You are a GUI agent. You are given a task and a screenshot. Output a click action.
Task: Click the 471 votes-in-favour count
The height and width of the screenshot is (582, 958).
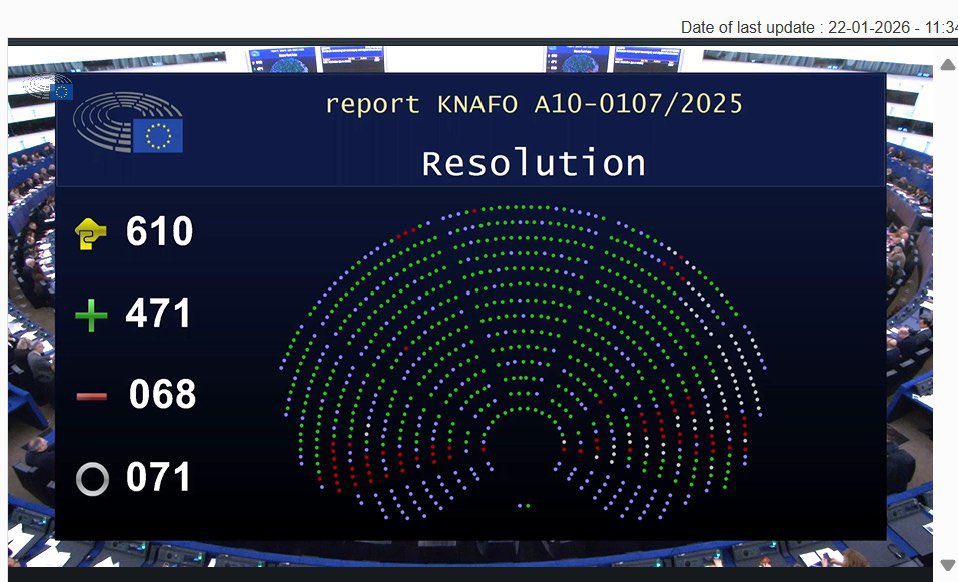click(160, 313)
